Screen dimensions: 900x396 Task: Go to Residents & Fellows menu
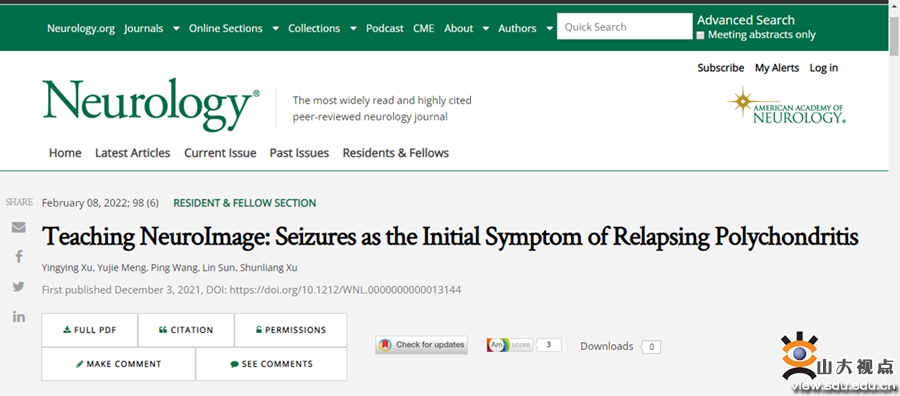395,153
